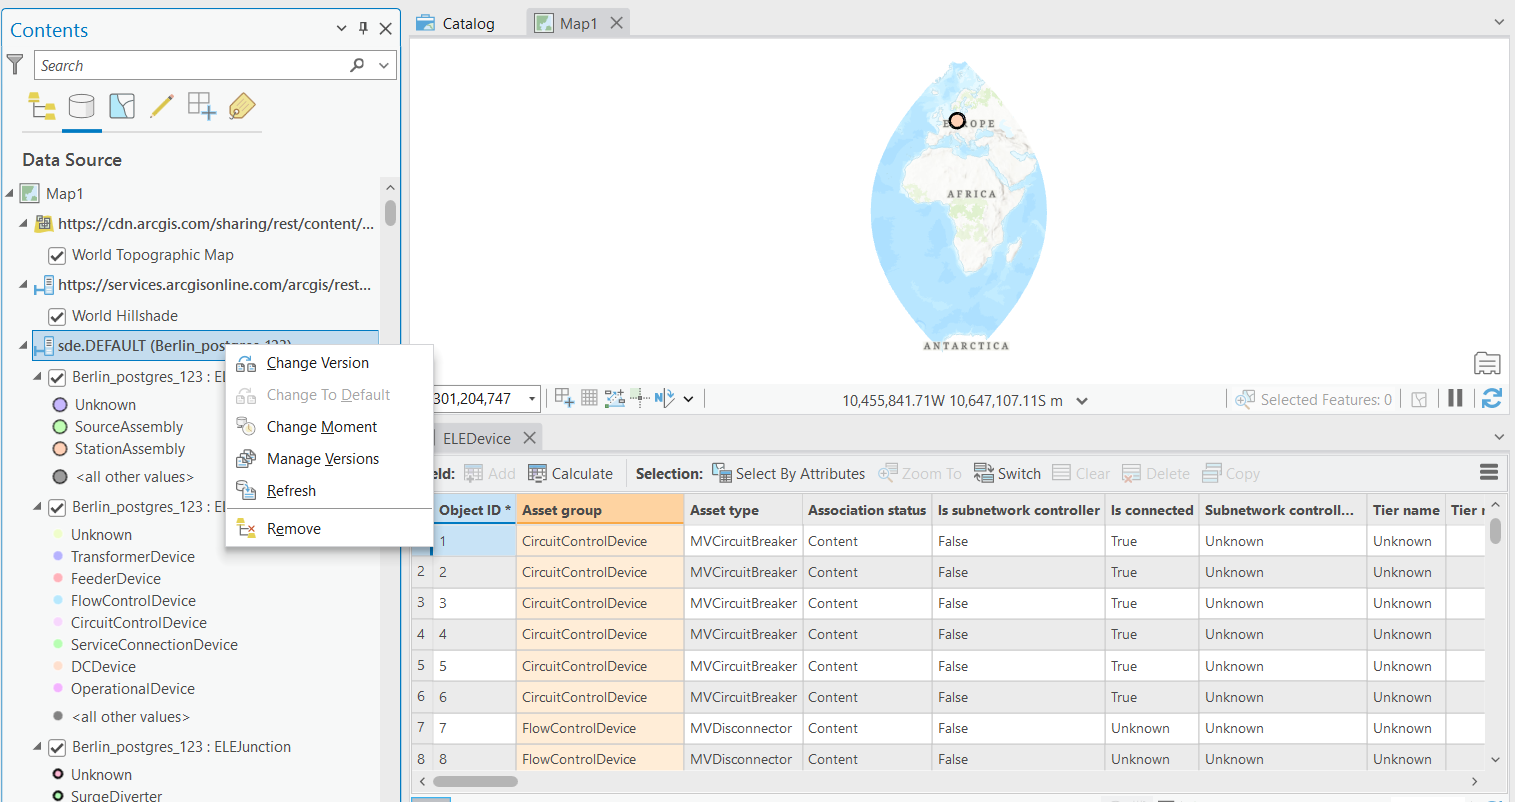Choose Change Version from context menu
This screenshot has height=802, width=1515.
pyautogui.click(x=329, y=363)
